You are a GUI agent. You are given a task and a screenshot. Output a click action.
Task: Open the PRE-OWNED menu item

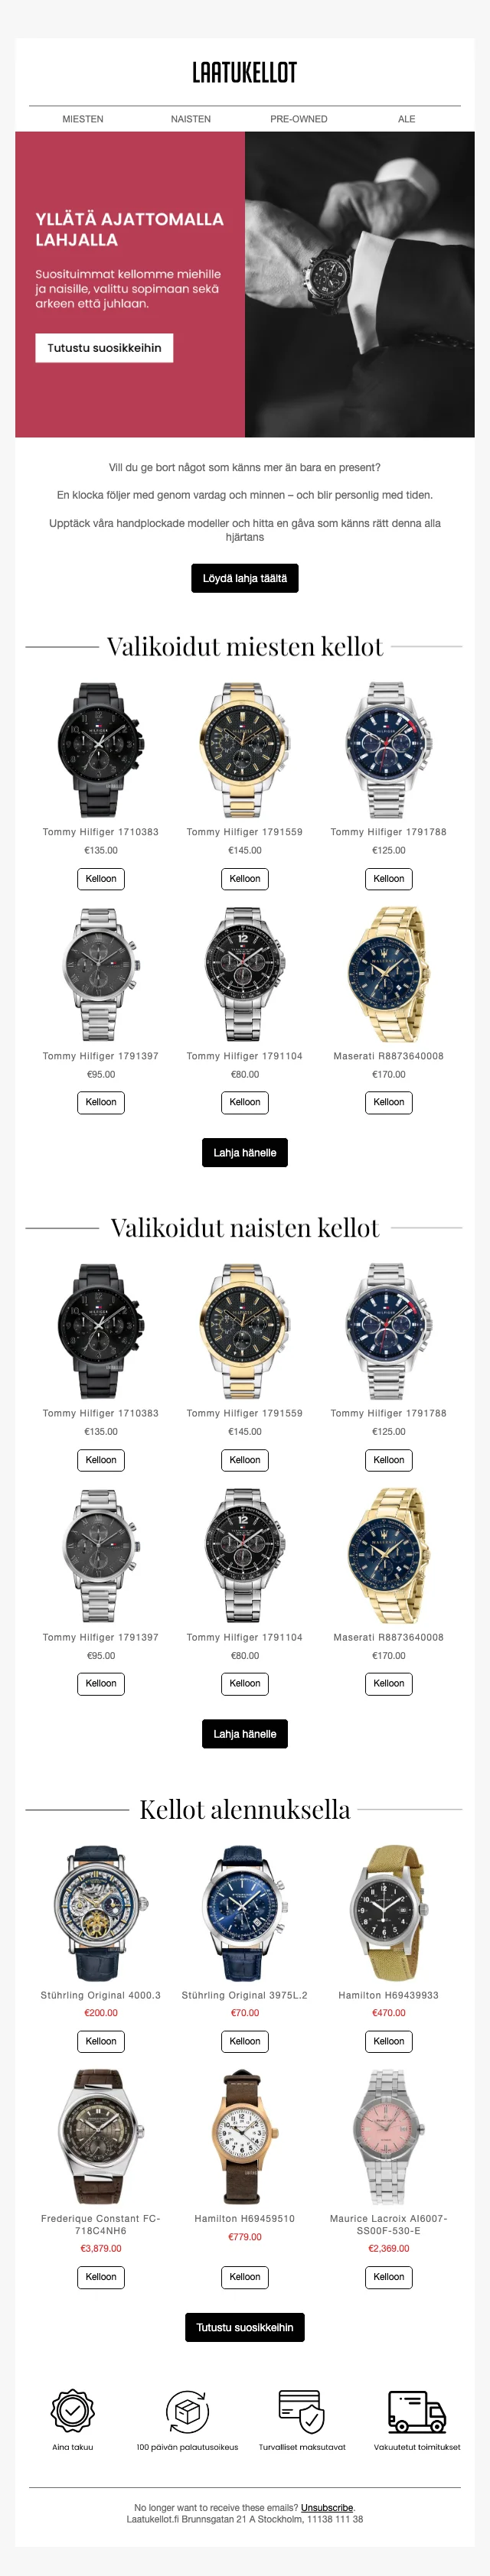(x=299, y=119)
